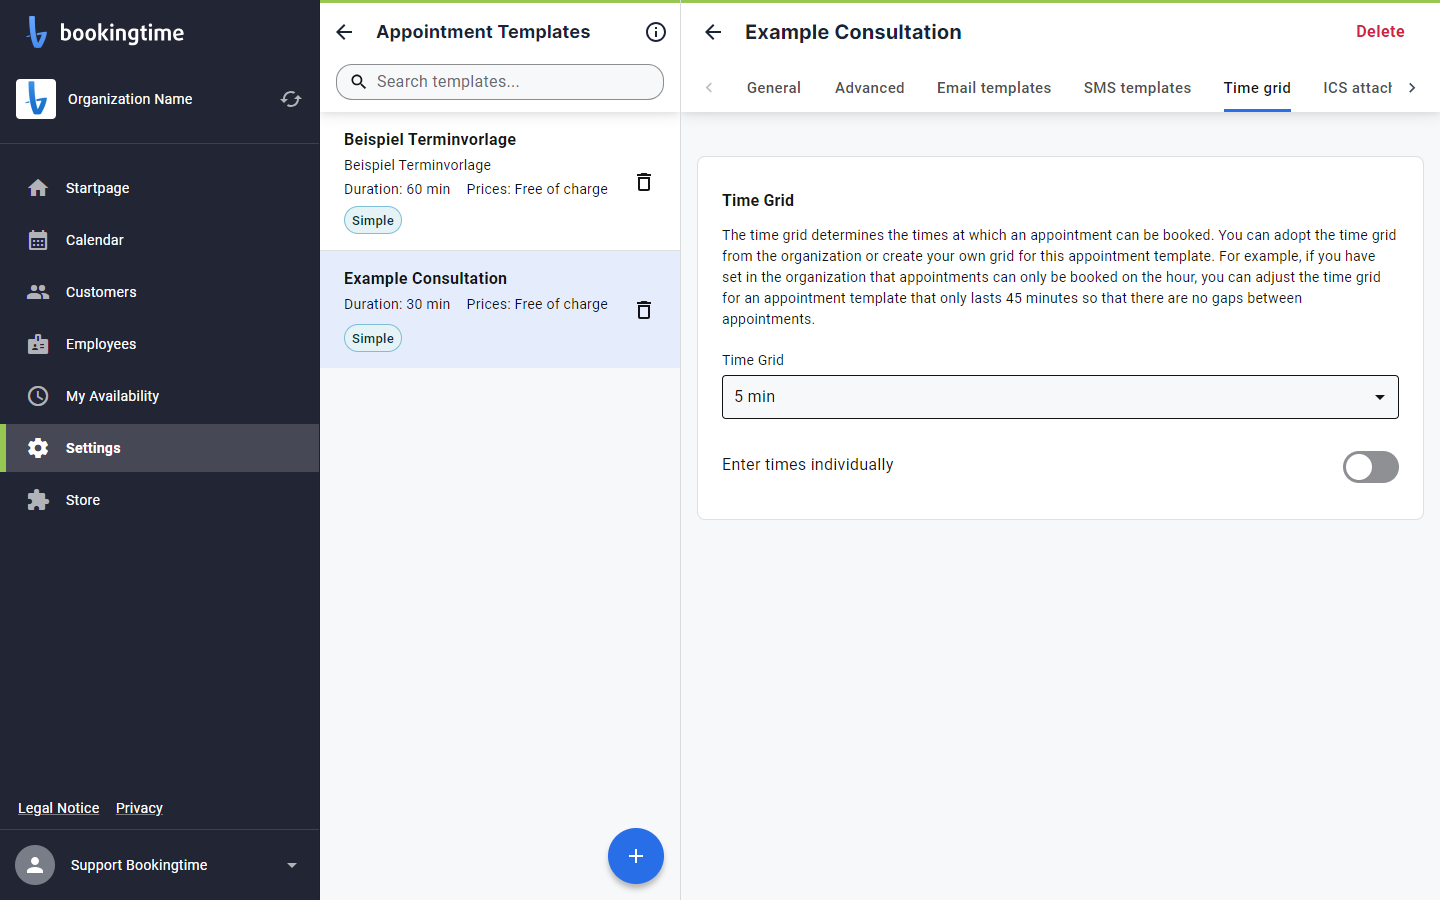The width and height of the screenshot is (1440, 900).
Task: Click the My Availability clock icon
Action: (x=38, y=396)
